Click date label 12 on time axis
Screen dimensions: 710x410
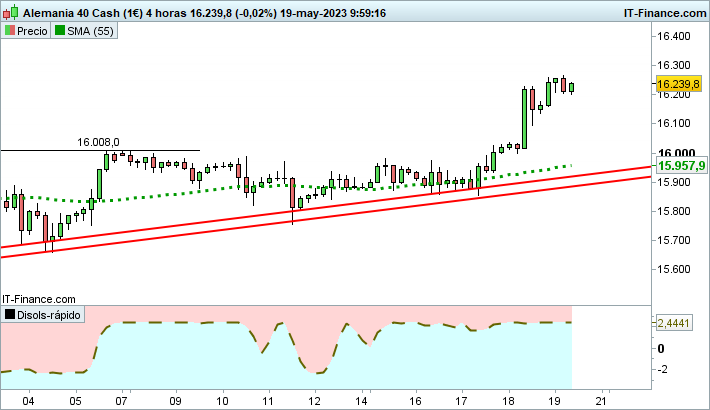tap(315, 401)
